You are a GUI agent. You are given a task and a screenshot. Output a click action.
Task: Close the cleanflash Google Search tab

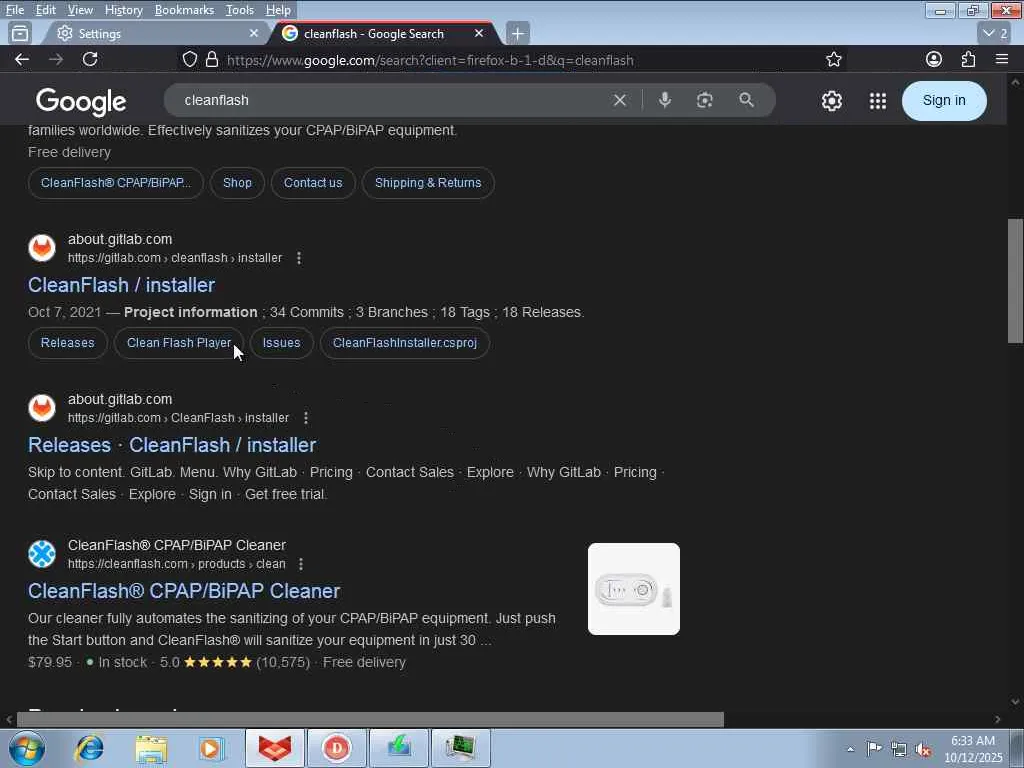pyautogui.click(x=479, y=33)
